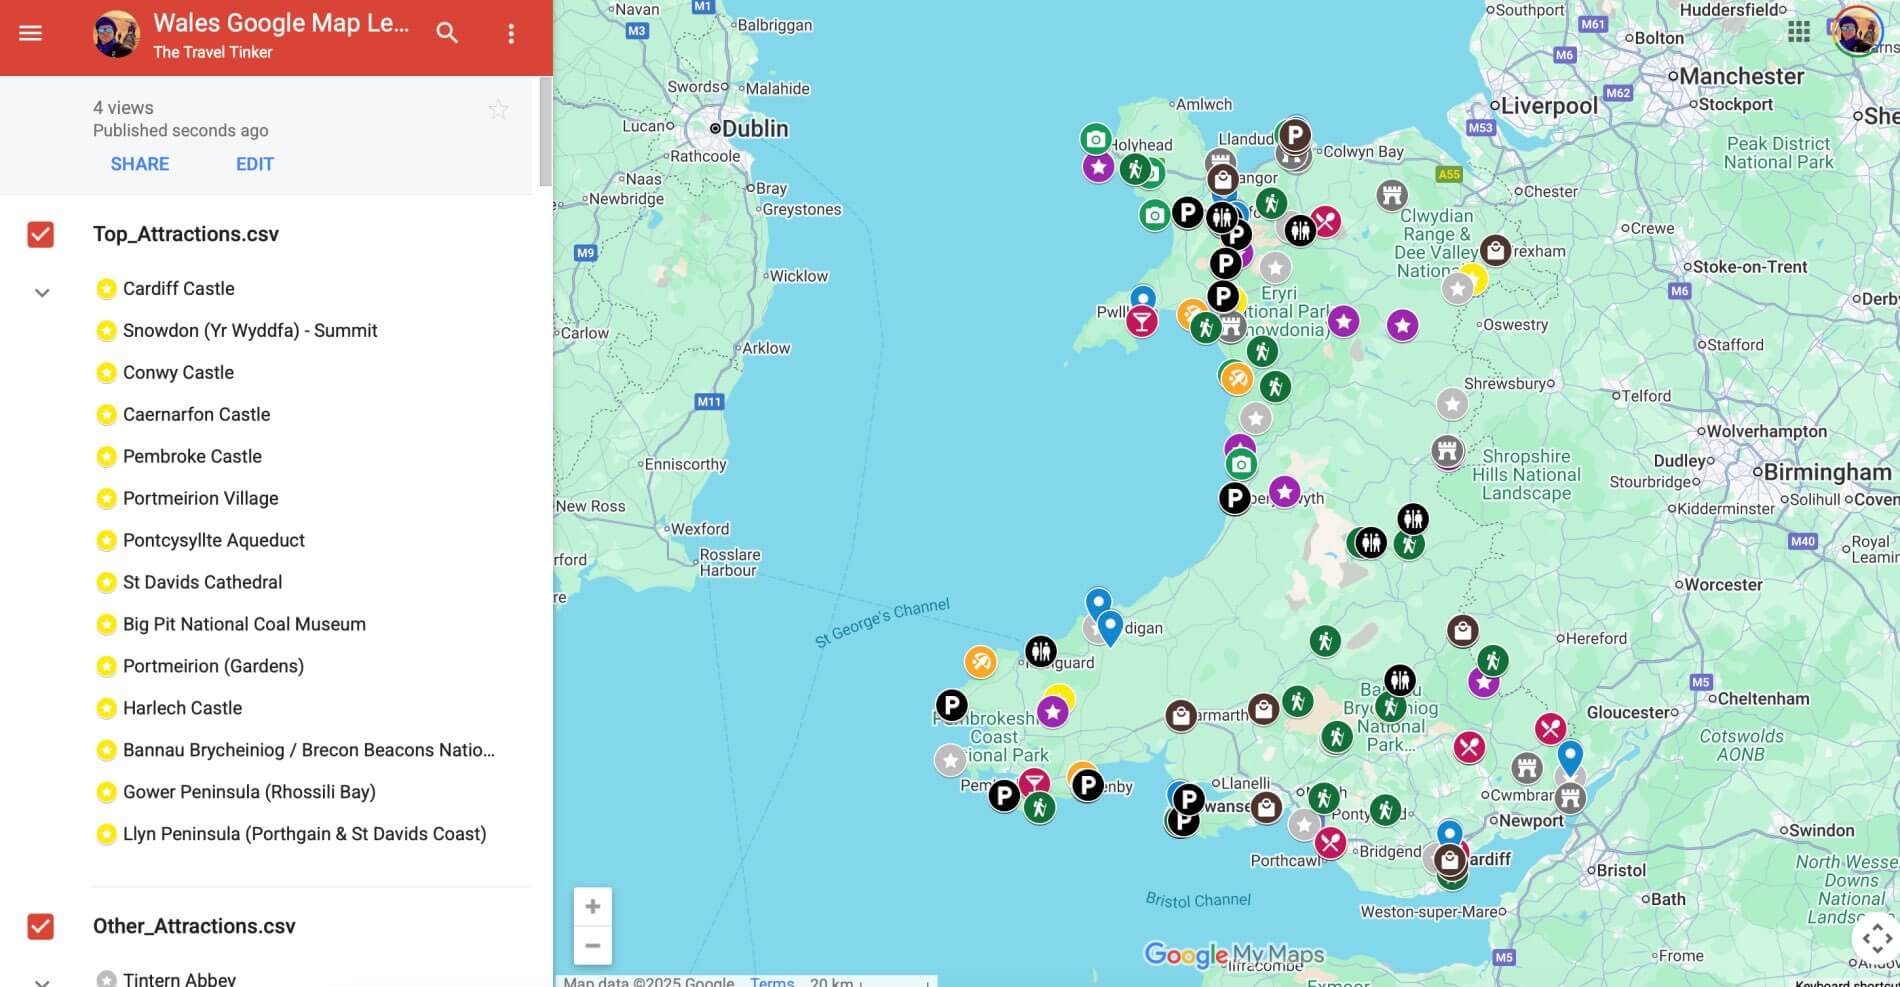Open the hamburger main menu
This screenshot has height=987, width=1900.
coord(31,33)
